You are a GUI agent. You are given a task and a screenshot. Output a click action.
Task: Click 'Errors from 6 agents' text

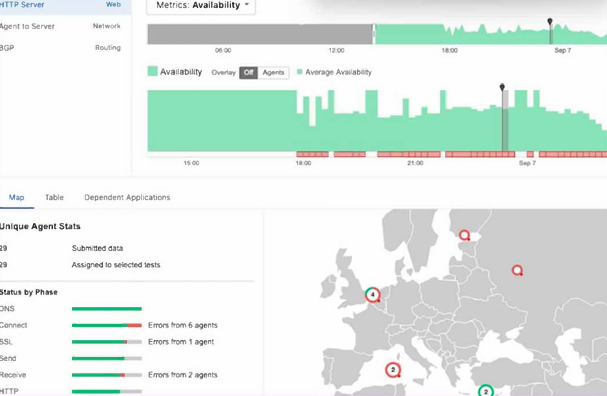(183, 325)
